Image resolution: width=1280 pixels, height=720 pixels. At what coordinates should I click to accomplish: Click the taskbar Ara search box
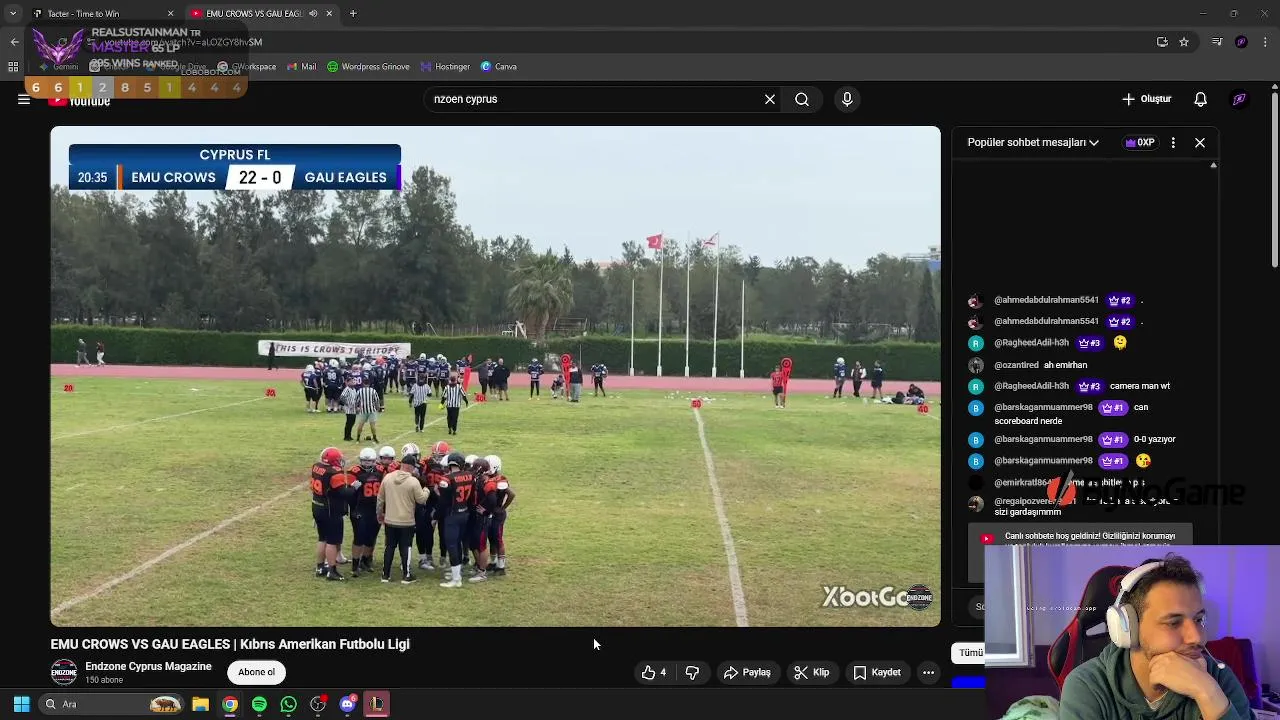pos(110,704)
